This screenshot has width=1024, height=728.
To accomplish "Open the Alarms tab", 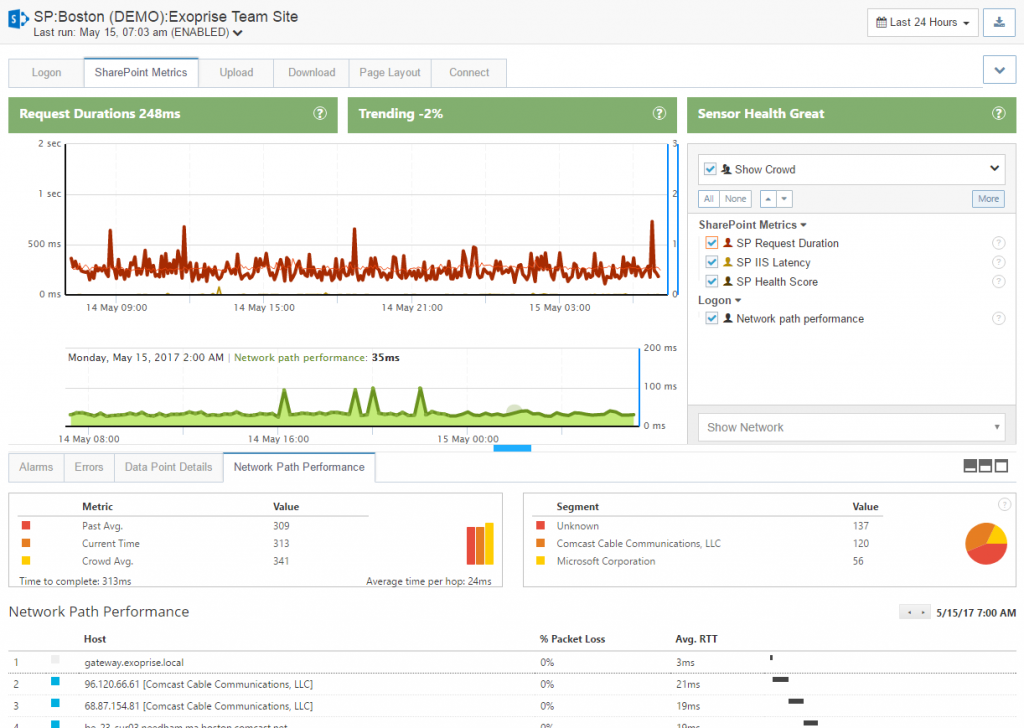I will click(x=36, y=467).
